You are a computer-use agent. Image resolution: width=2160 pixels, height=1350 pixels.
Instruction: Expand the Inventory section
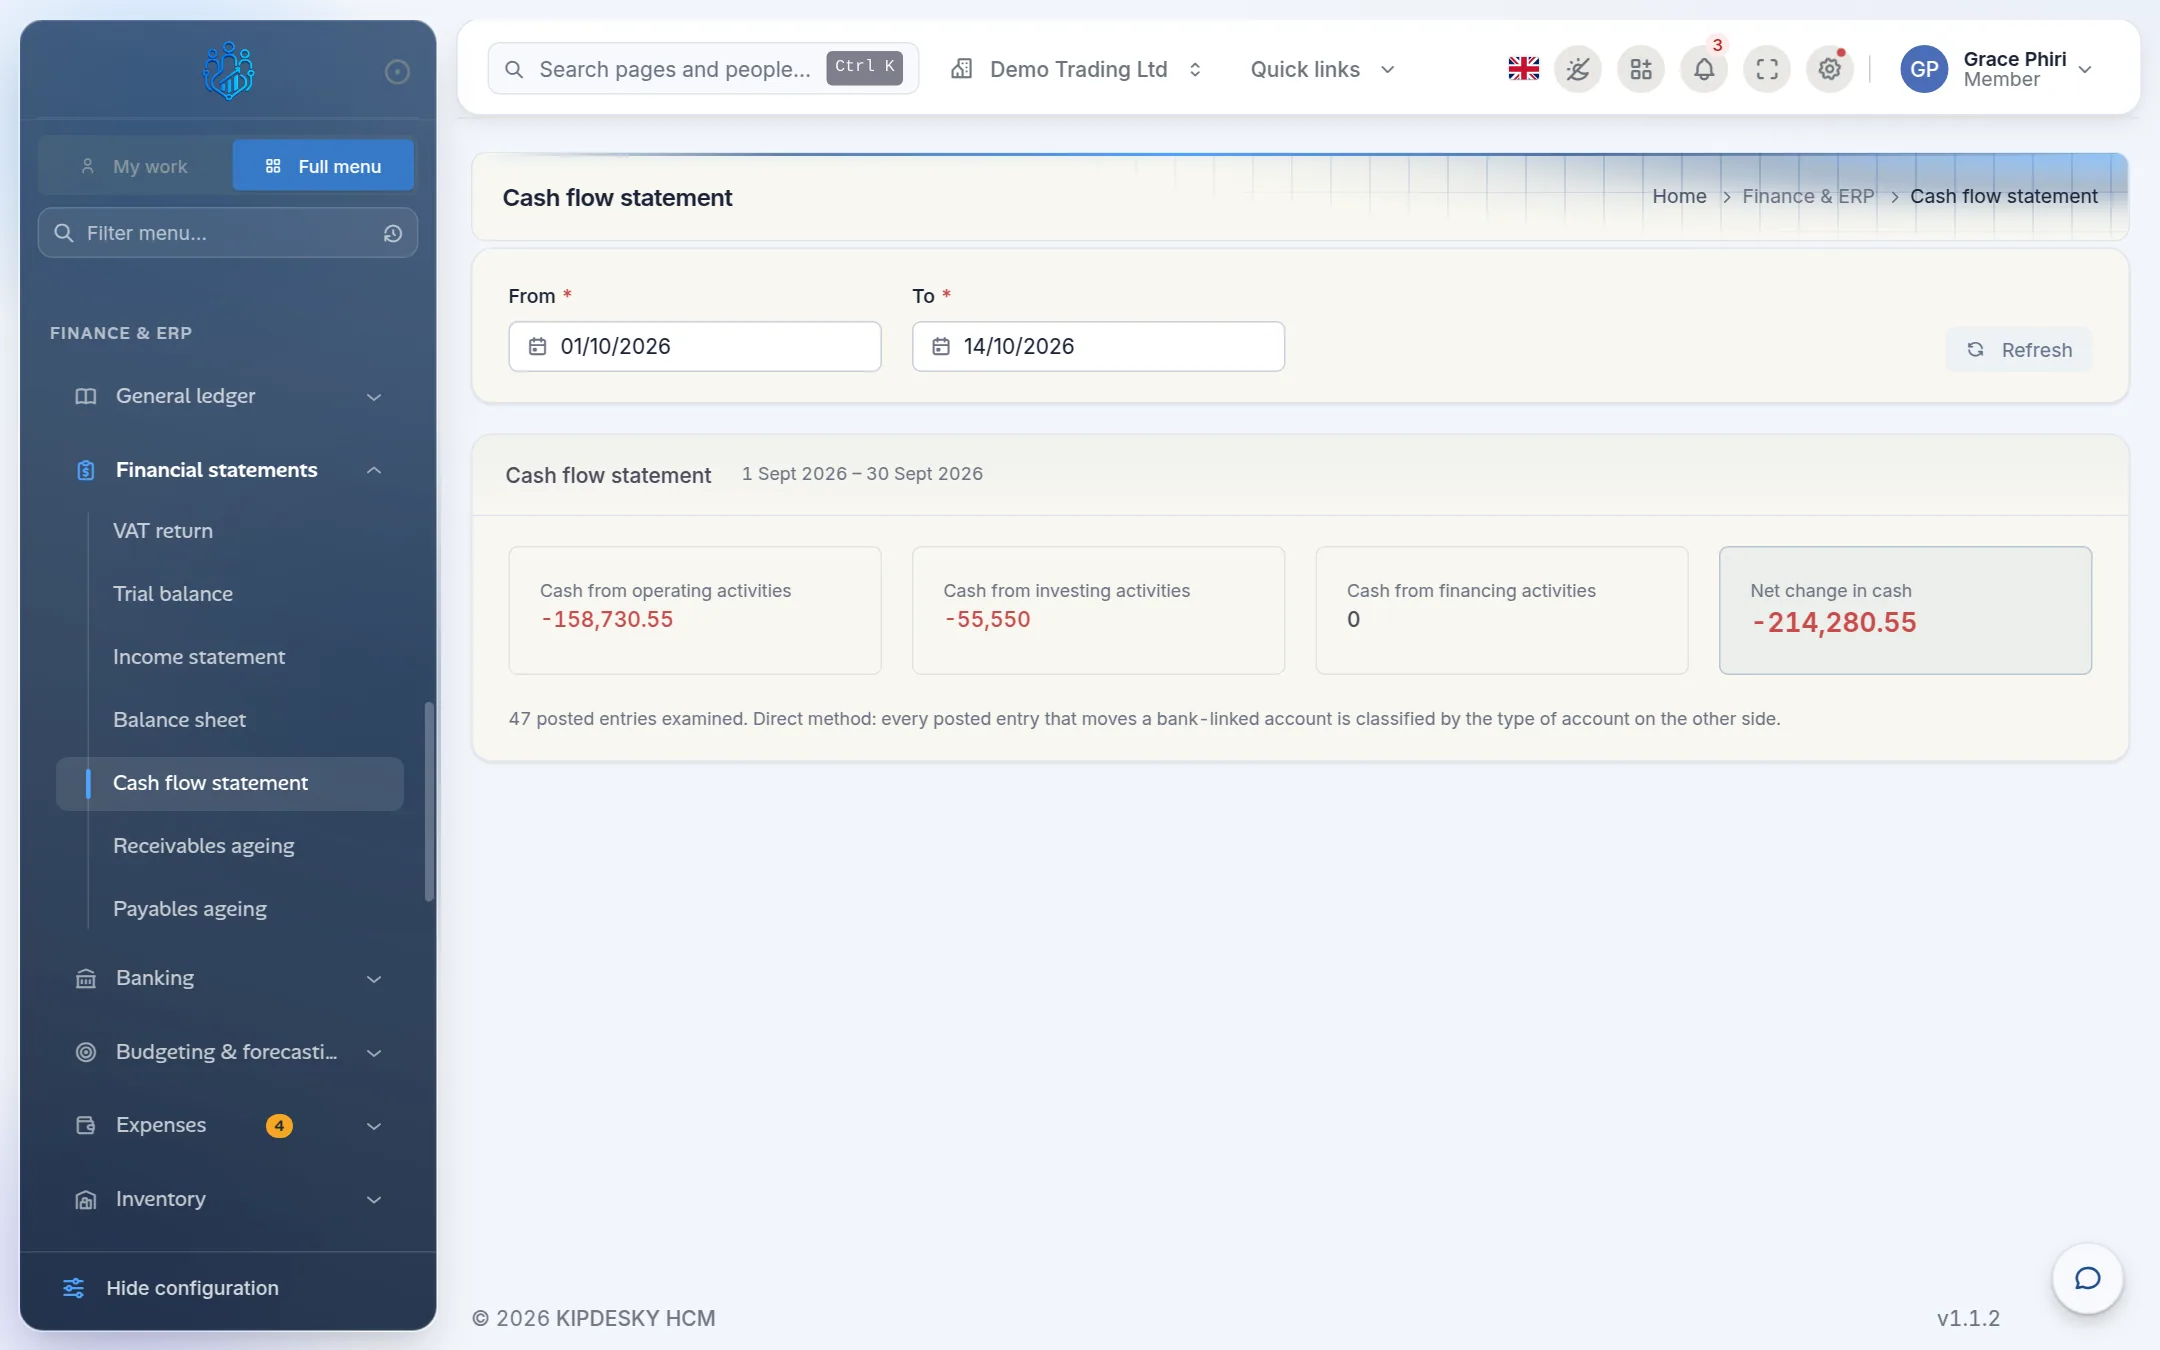228,1199
